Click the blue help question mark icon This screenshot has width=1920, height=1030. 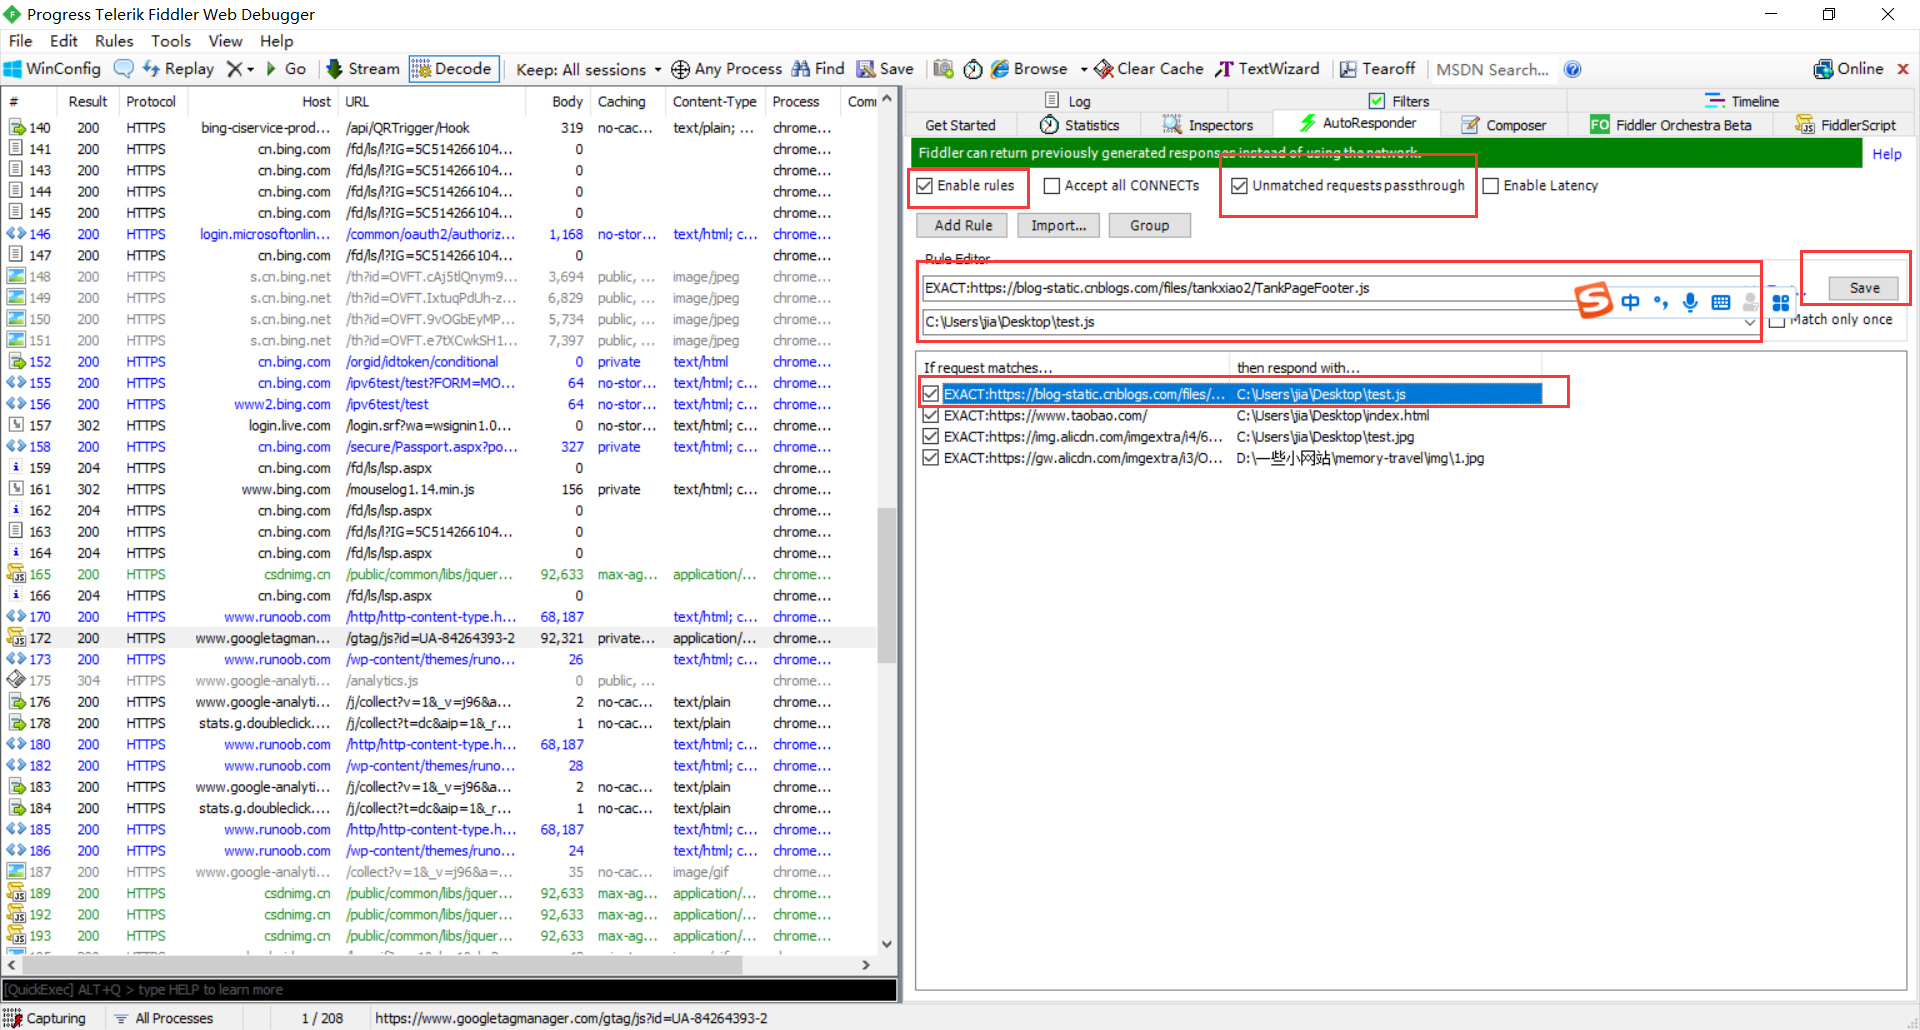1572,69
